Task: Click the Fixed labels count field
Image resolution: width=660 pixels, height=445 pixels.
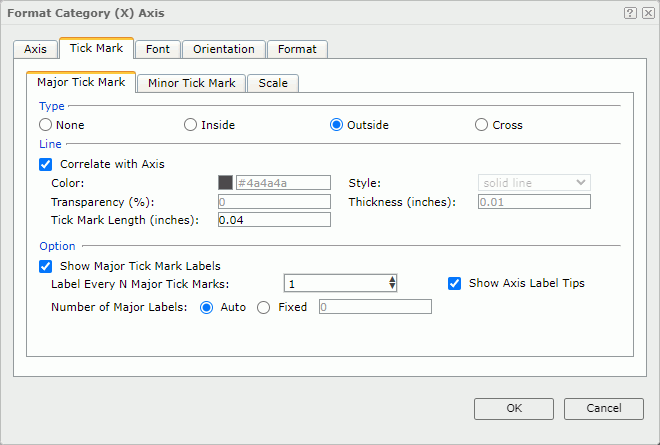Action: [375, 307]
